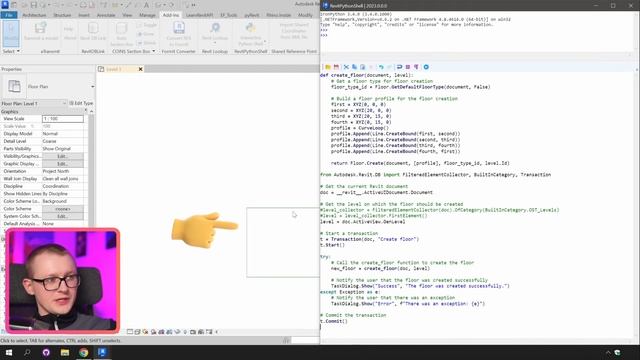Close the Level 1 view tab

point(140,69)
